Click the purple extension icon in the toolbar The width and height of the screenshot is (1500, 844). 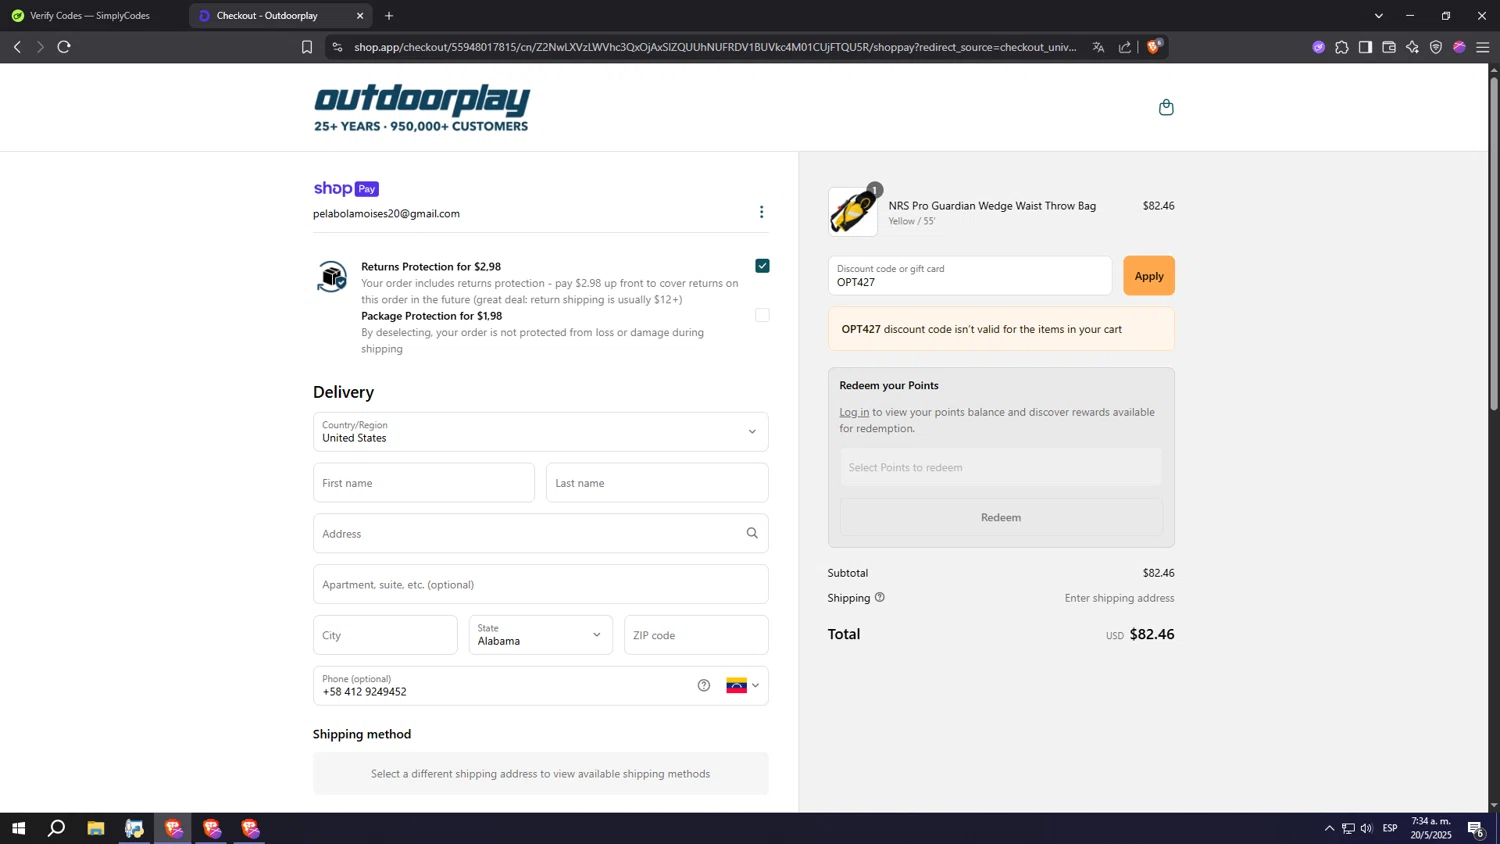(x=1318, y=47)
